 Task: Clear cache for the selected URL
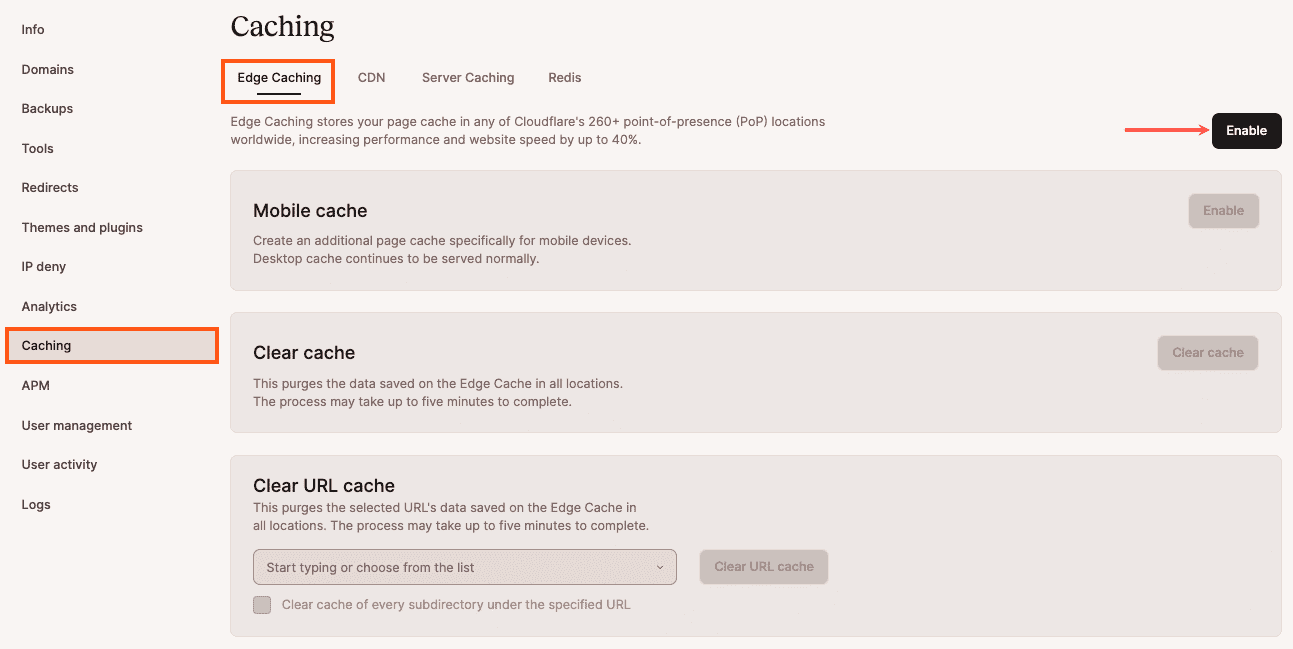(x=763, y=566)
